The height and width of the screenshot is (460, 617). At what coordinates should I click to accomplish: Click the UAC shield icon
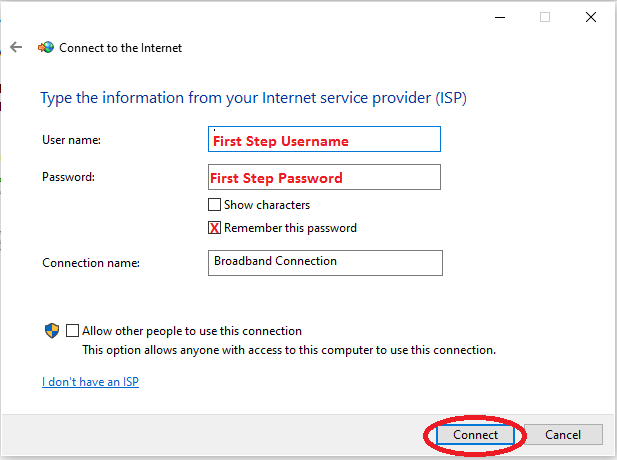click(x=52, y=330)
